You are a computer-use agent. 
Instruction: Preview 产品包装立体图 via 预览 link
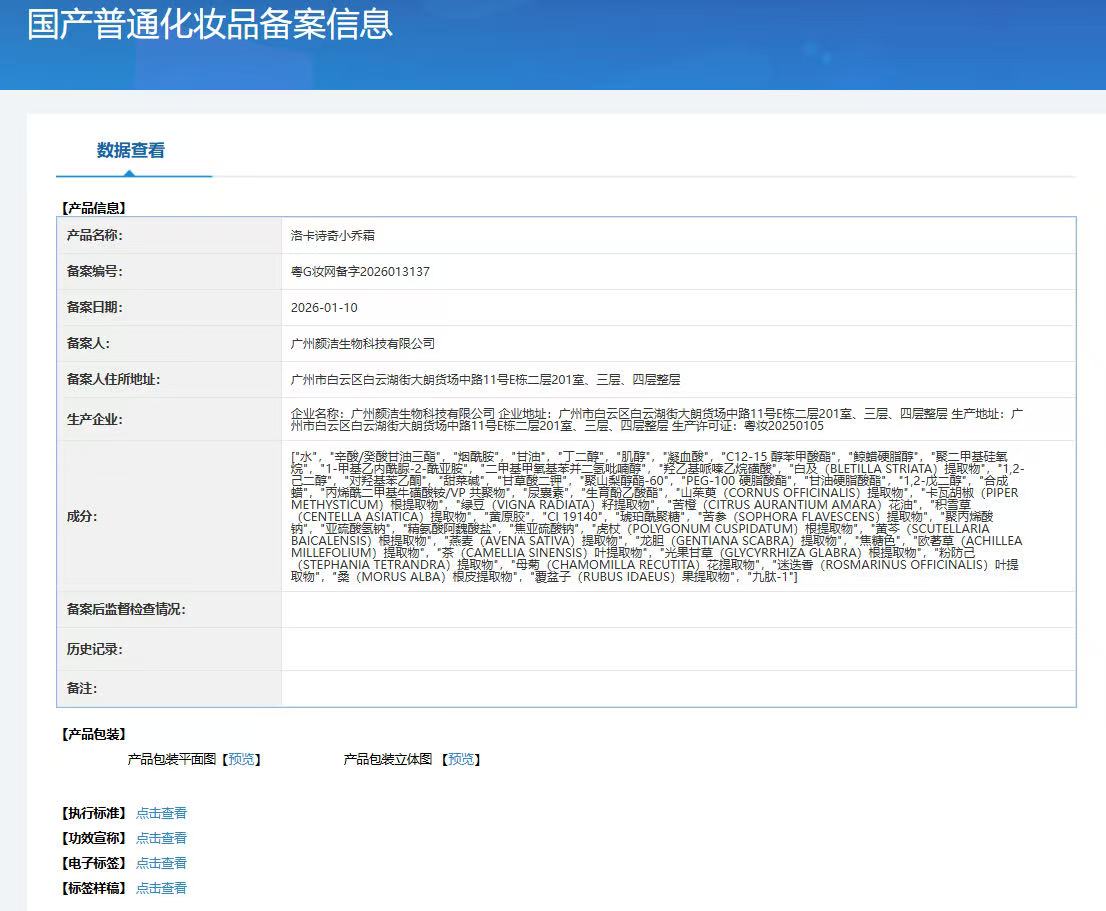(x=461, y=759)
